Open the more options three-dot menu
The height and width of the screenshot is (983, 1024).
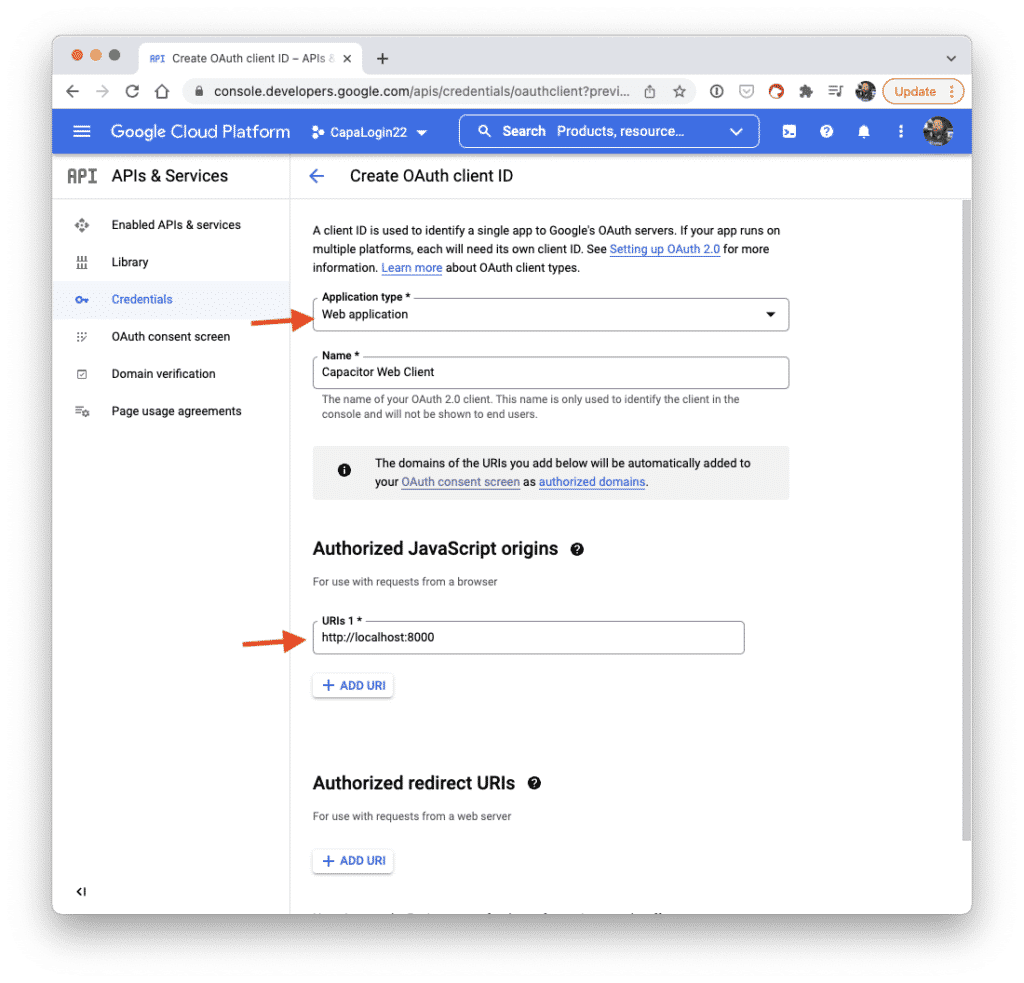901,131
